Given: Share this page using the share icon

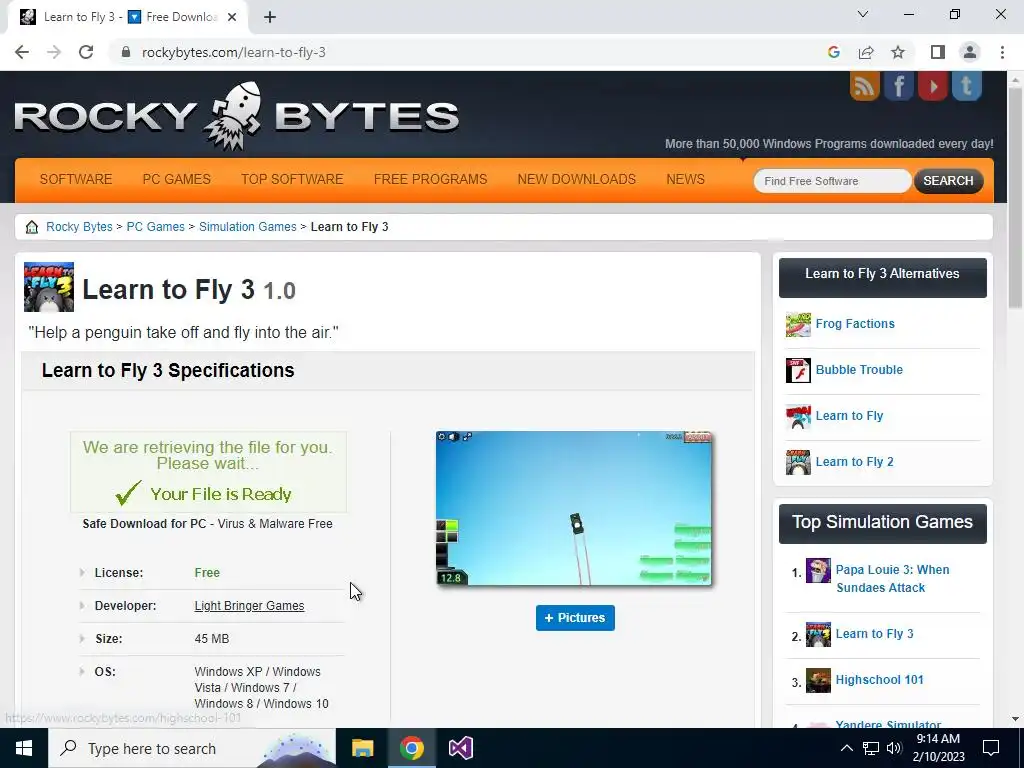Looking at the screenshot, I should click(x=866, y=52).
